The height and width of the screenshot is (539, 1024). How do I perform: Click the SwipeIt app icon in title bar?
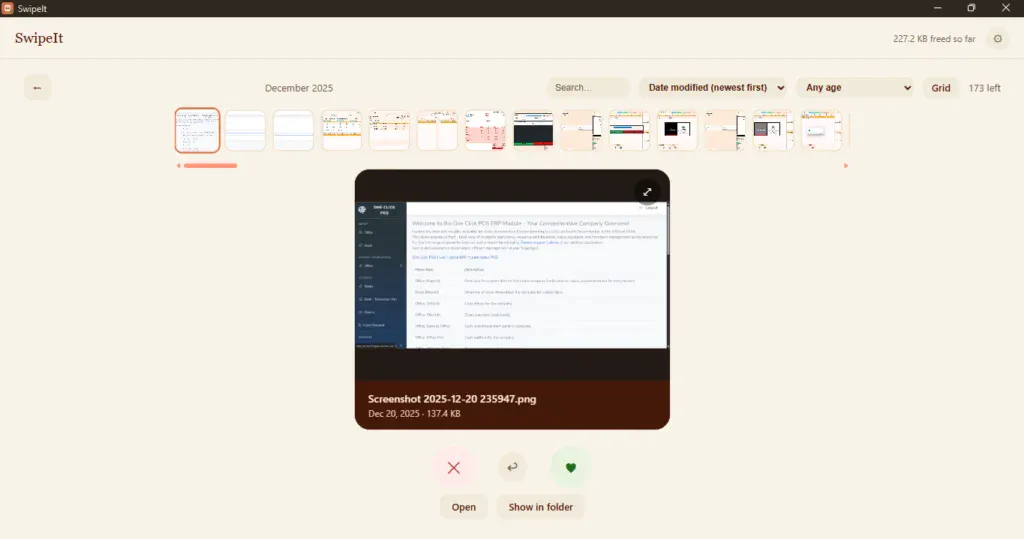point(8,8)
